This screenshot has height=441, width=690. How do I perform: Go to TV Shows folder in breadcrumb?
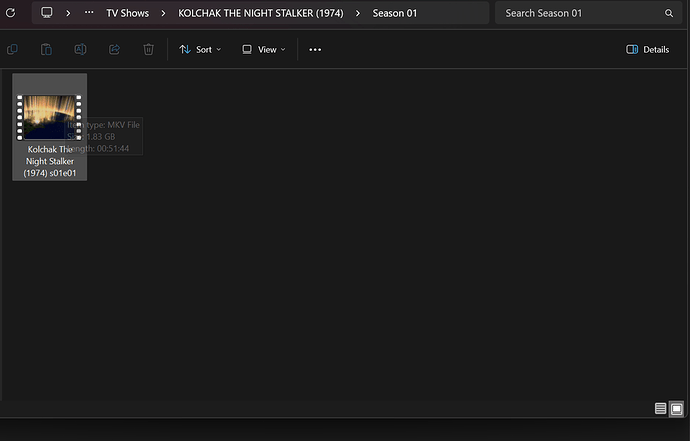coord(128,13)
